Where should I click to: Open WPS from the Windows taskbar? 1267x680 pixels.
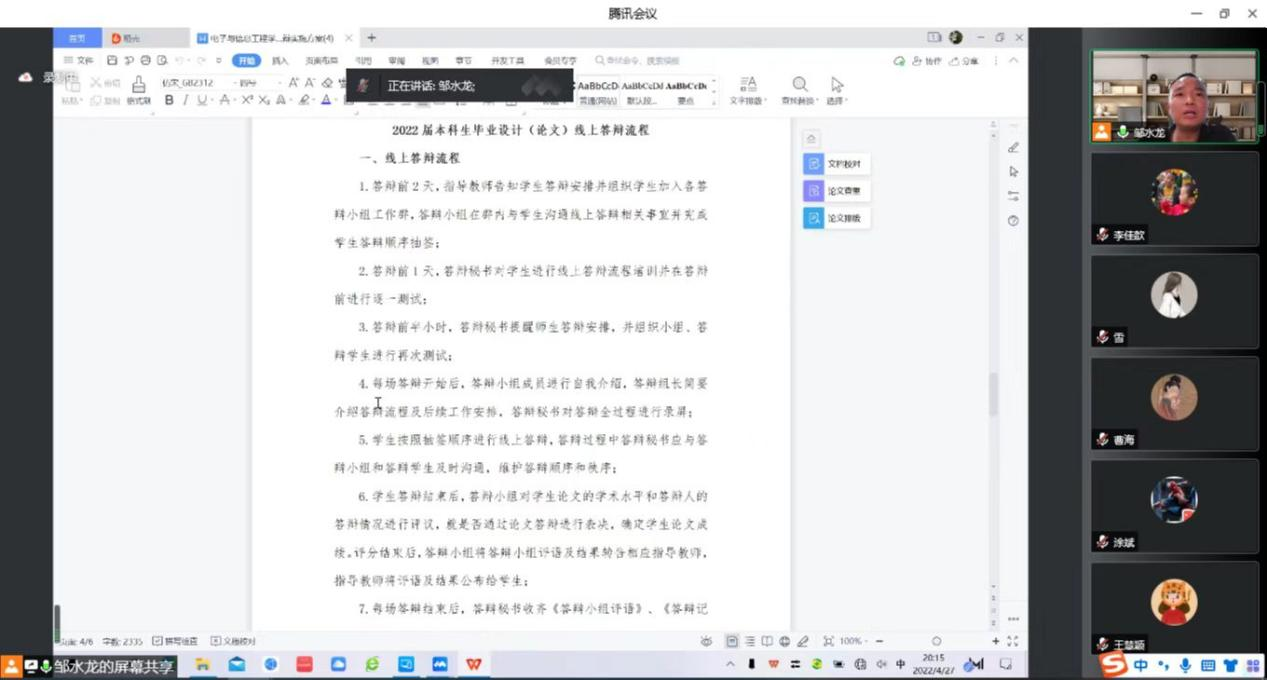point(473,664)
